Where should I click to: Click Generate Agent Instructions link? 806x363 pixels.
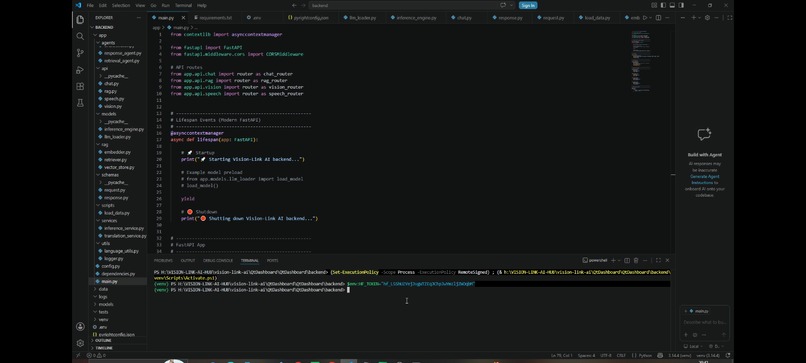tap(704, 179)
